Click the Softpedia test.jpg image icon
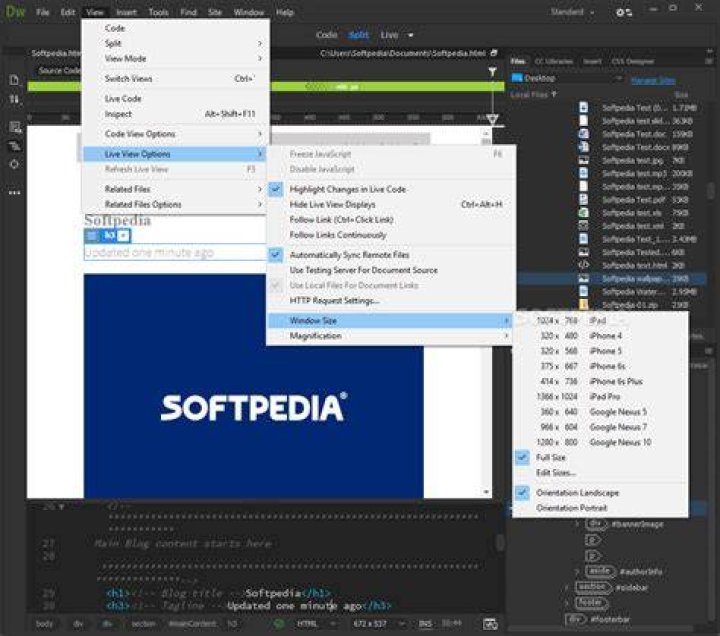 tap(583, 160)
